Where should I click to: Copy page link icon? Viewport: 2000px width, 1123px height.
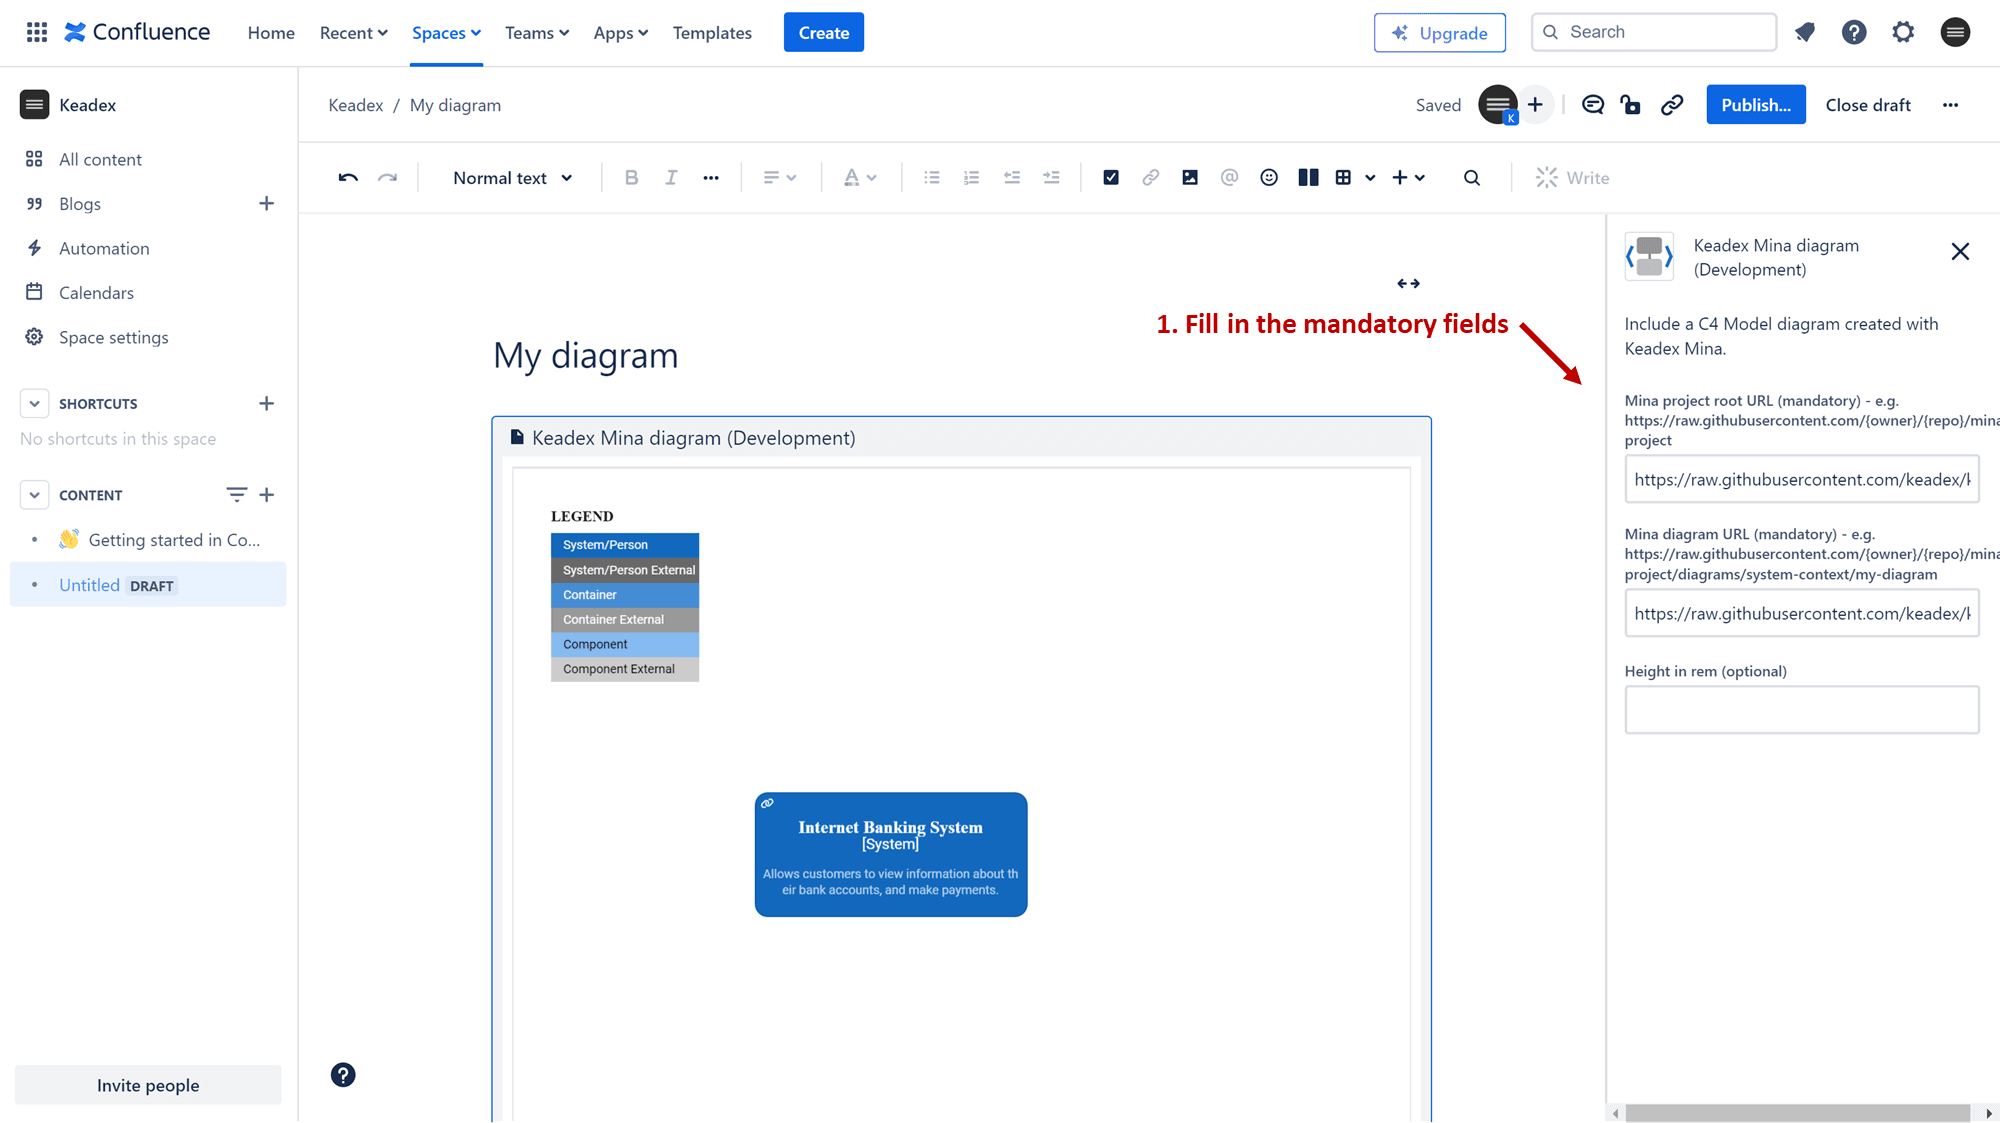pos(1672,105)
